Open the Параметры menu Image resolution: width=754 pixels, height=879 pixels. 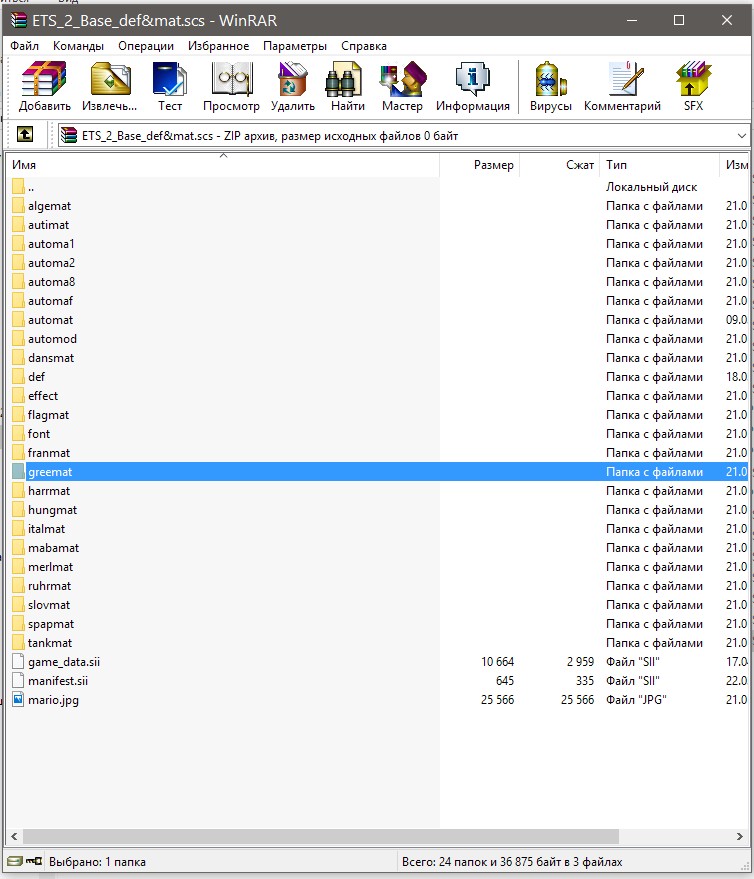point(295,46)
